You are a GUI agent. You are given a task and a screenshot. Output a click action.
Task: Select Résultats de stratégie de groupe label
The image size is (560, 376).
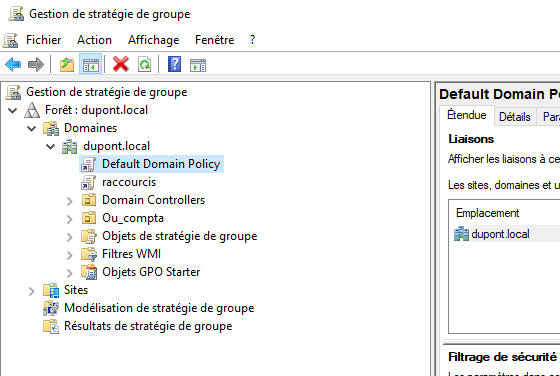[148, 326]
